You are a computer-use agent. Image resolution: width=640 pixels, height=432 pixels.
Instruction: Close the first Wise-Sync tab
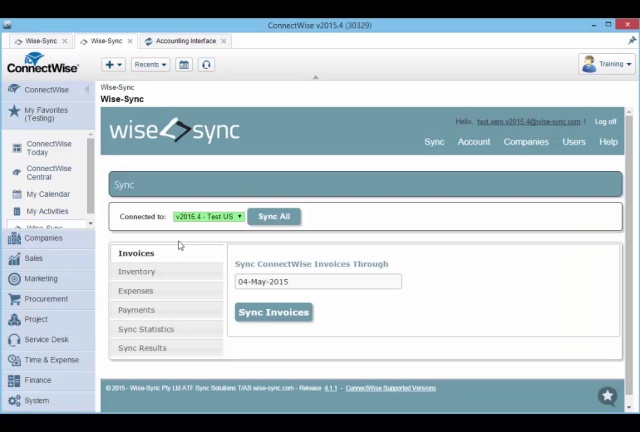(x=64, y=41)
